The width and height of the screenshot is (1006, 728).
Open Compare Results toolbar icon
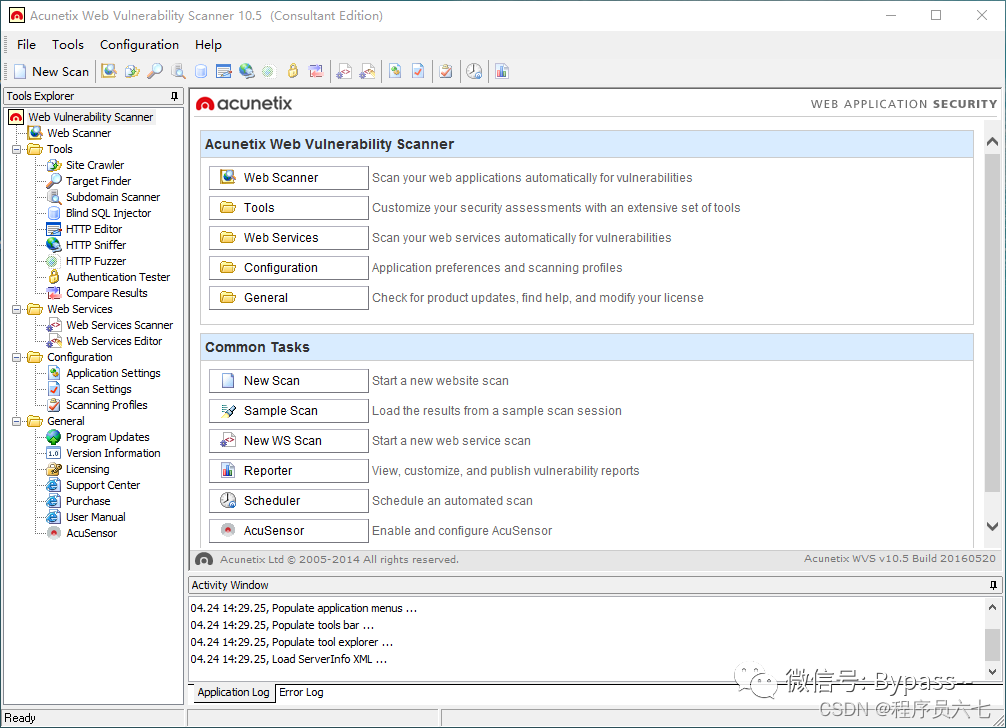pos(316,71)
